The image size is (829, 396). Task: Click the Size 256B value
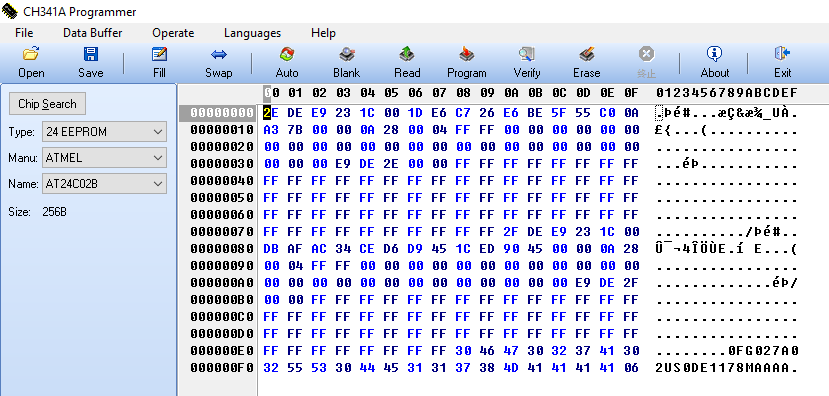click(x=54, y=212)
